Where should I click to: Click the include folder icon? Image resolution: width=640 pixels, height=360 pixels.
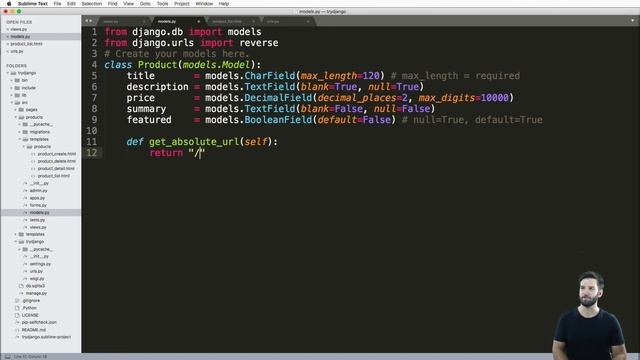tap(17, 88)
